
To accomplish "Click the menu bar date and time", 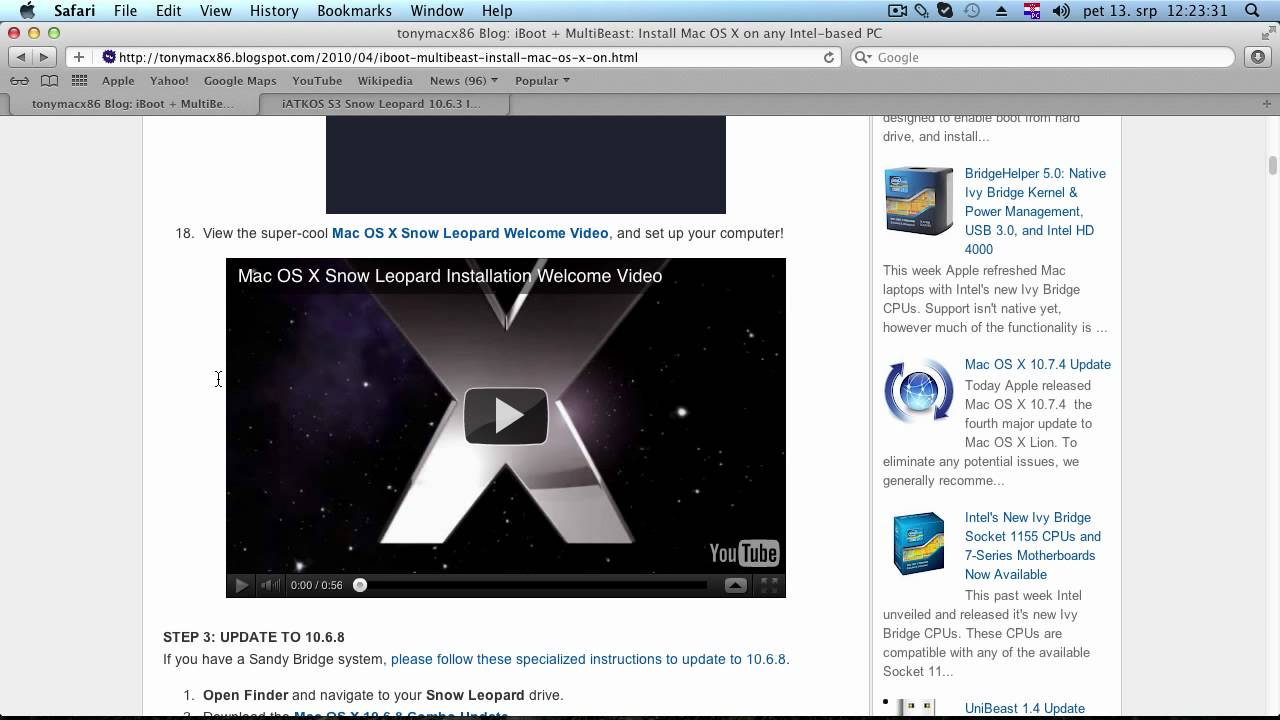I will [x=1155, y=11].
